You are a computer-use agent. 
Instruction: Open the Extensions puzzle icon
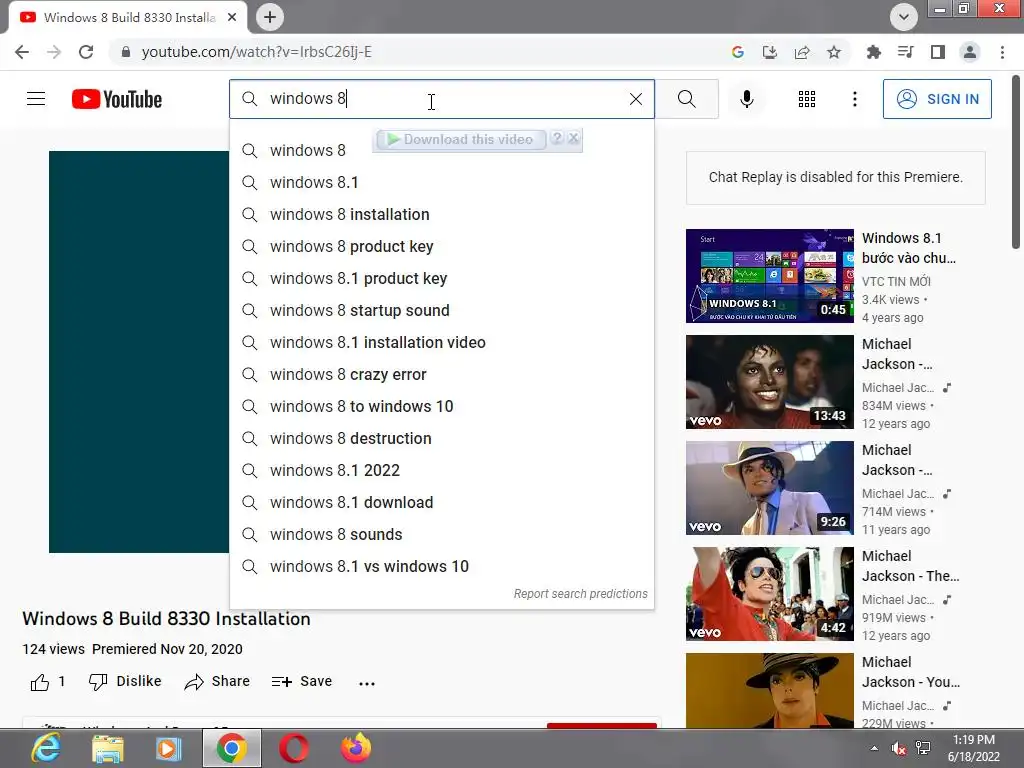[873, 52]
